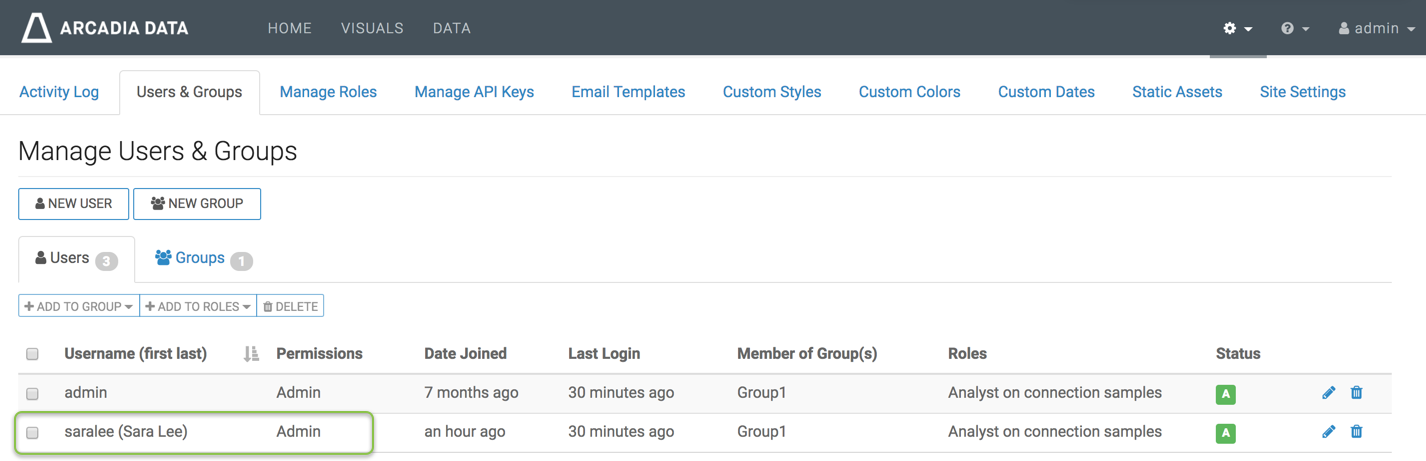Expand the help question-mark menu
The height and width of the screenshot is (461, 1426).
pyautogui.click(x=1294, y=29)
